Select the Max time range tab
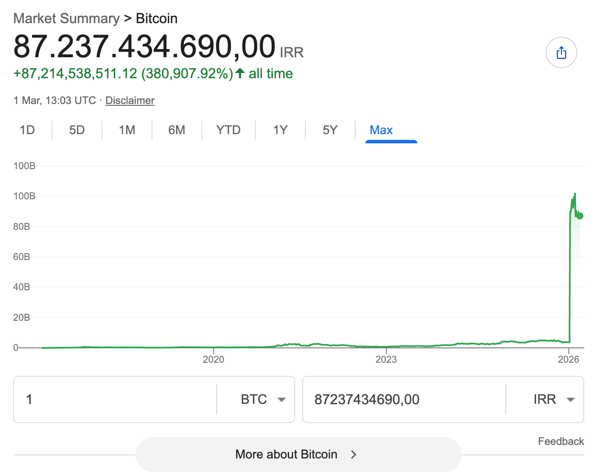600x472 pixels. [381, 130]
